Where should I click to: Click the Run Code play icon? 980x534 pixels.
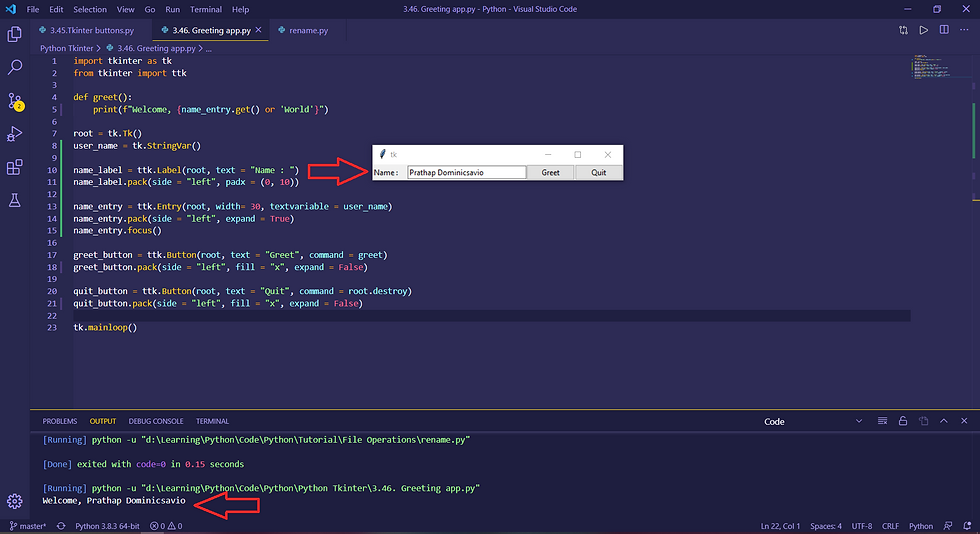pos(923,30)
